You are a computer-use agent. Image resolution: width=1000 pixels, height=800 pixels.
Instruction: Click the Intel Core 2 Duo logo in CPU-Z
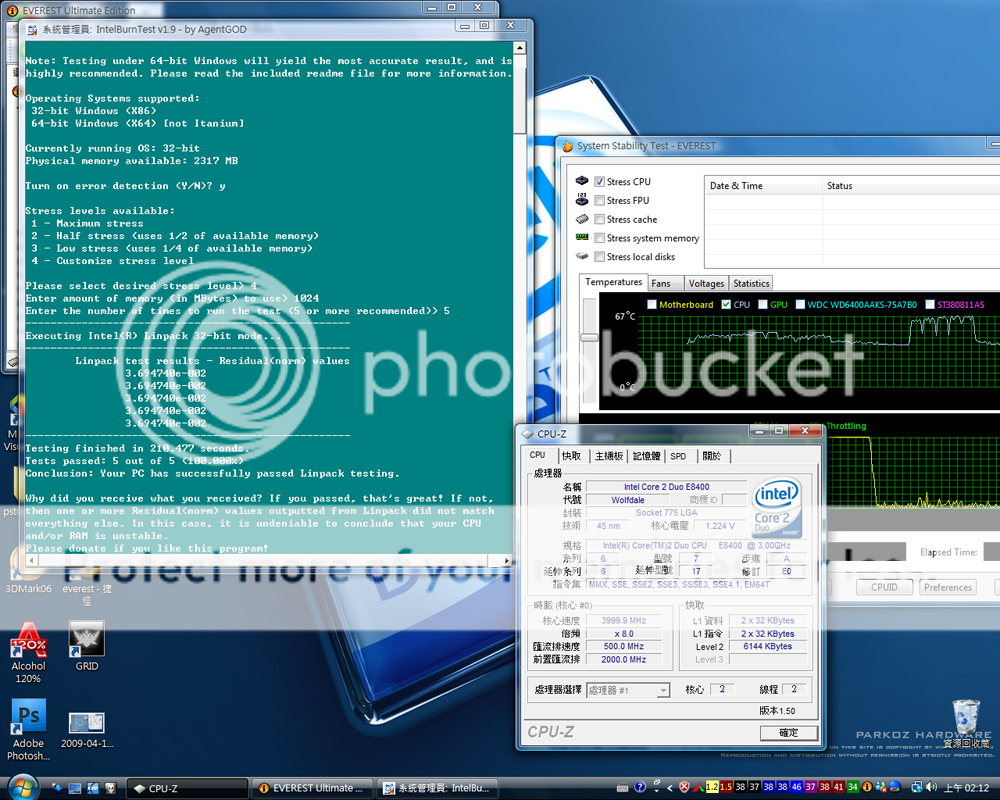tap(776, 507)
